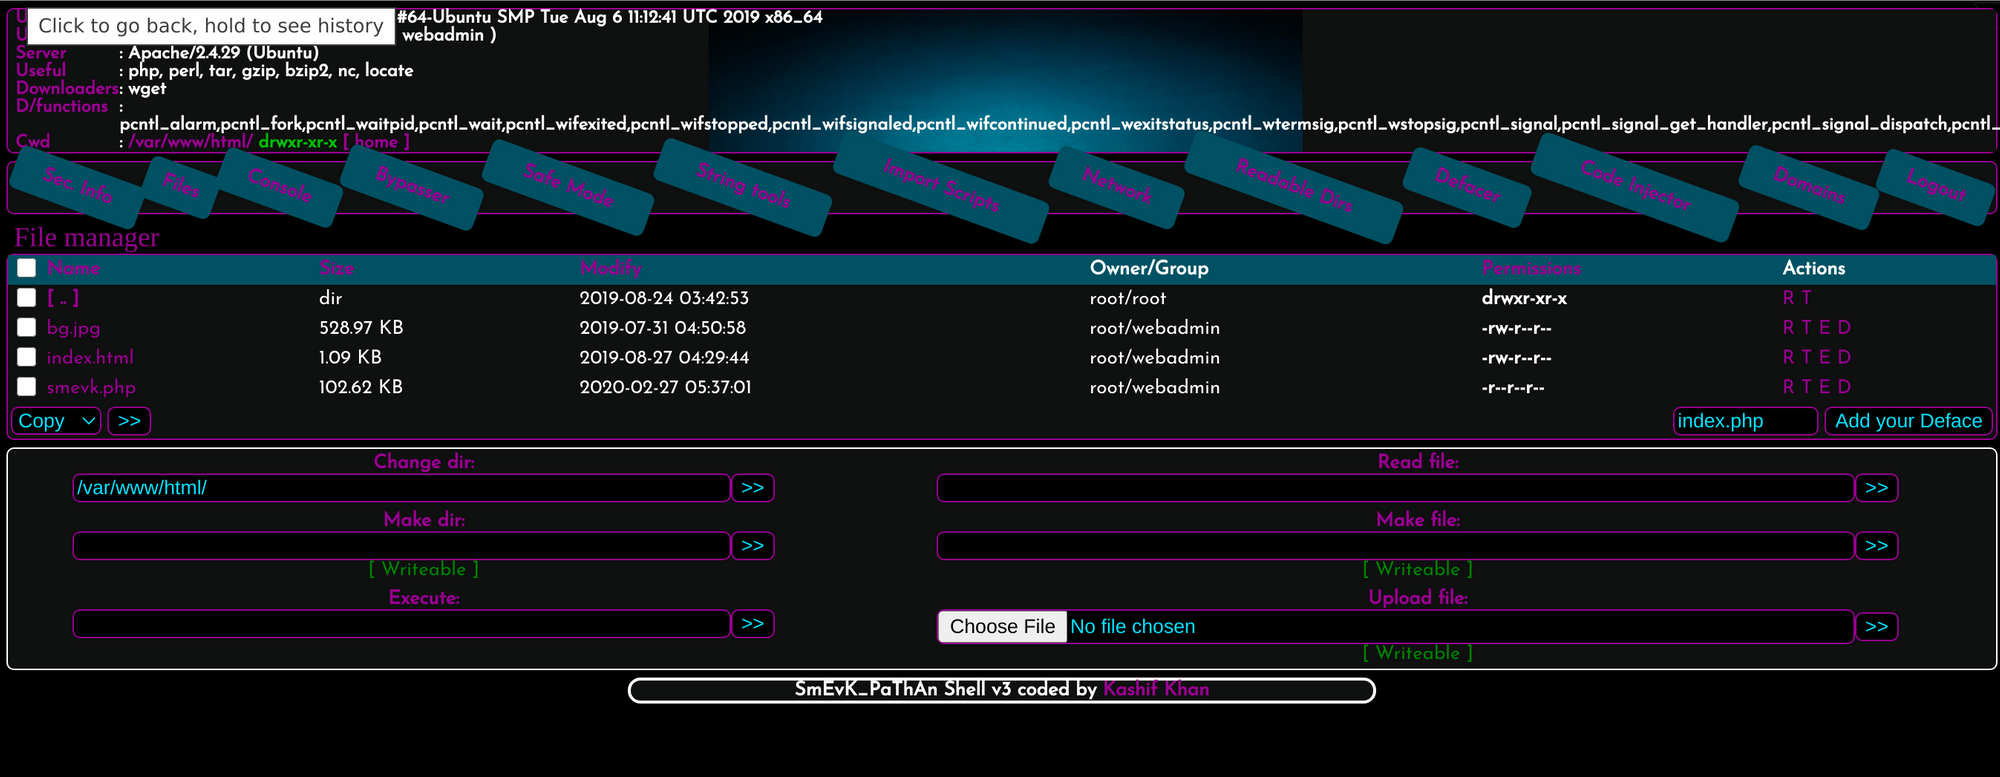Viewport: 2000px width, 777px height.
Task: Click the Add your Deface button
Action: point(1908,421)
